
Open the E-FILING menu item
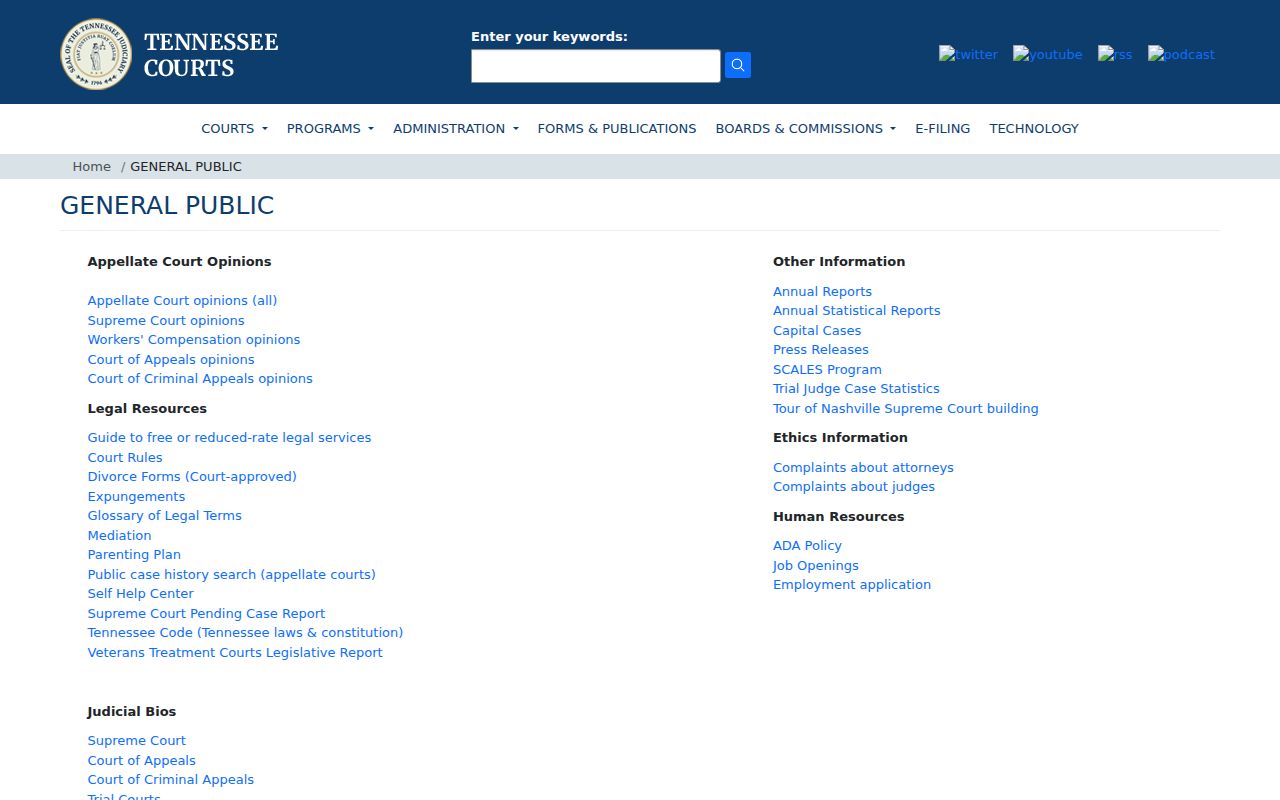coord(943,128)
